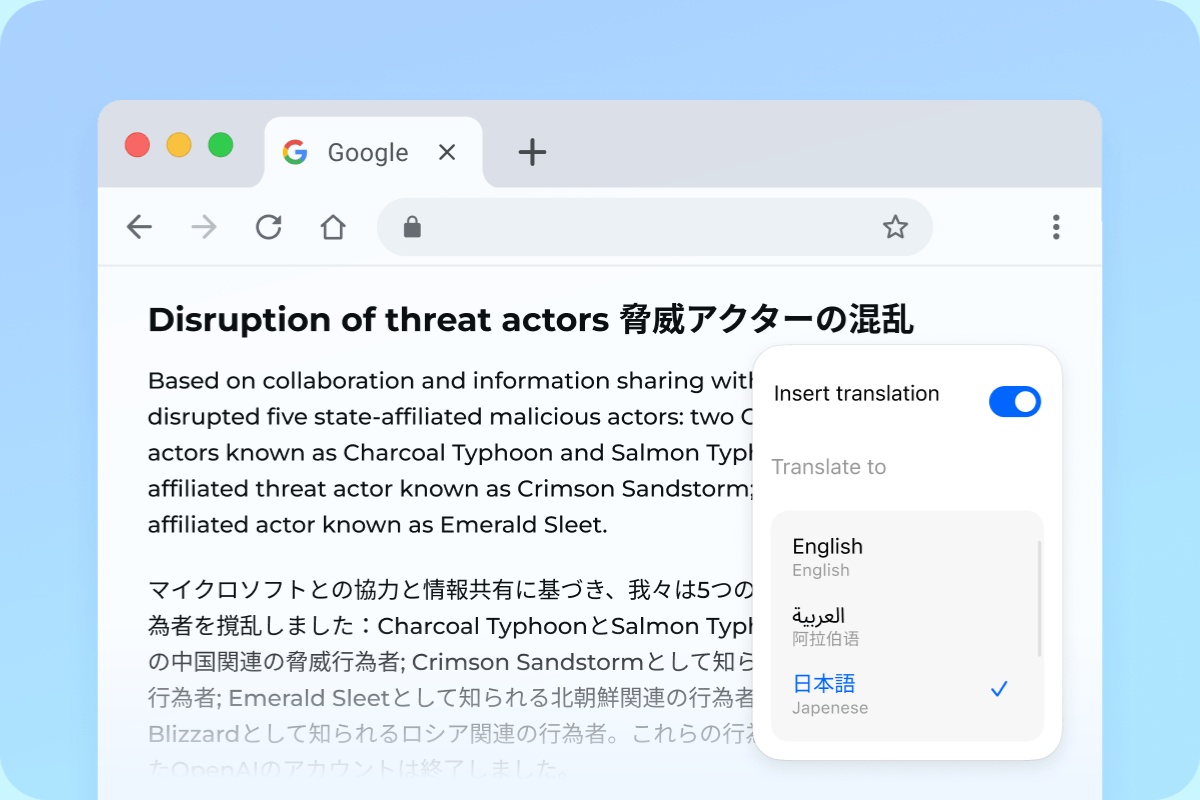Open a new tab with the plus icon
Viewport: 1200px width, 800px height.
532,152
